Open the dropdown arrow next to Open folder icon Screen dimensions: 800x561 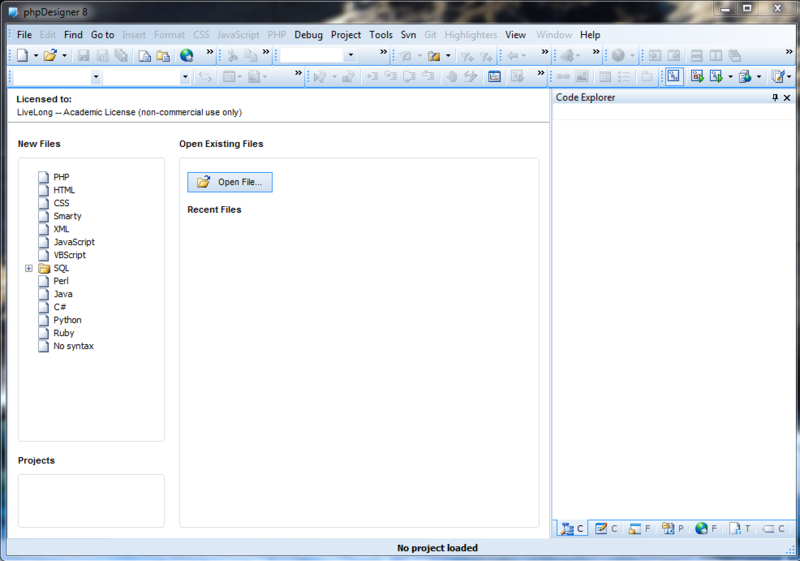[64, 56]
